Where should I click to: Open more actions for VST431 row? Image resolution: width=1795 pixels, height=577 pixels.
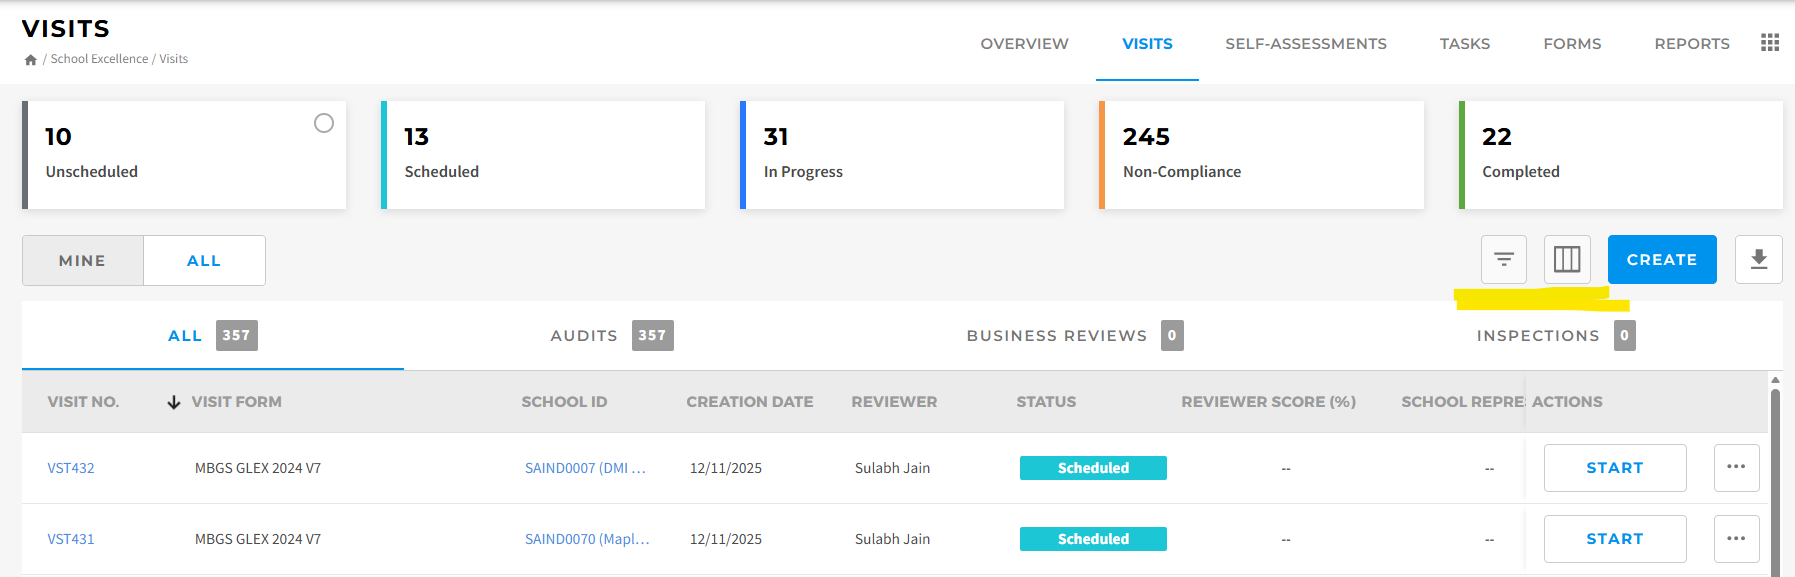pyautogui.click(x=1736, y=539)
